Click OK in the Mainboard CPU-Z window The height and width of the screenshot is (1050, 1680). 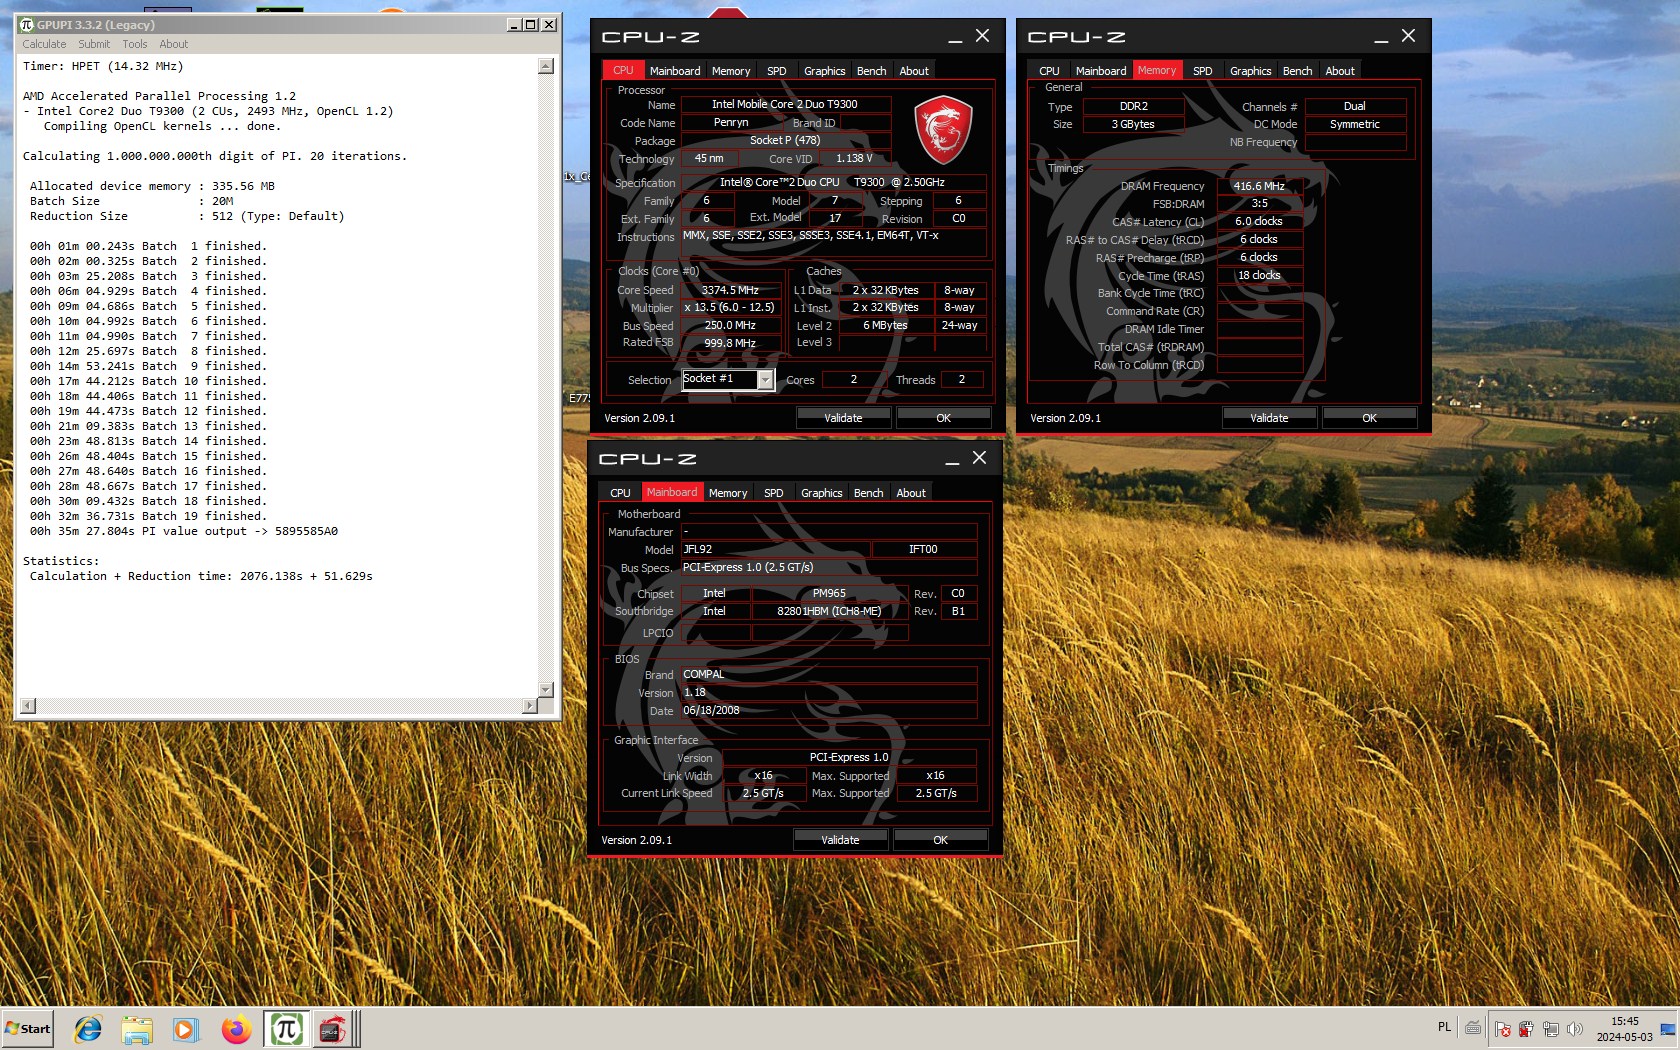(x=940, y=840)
